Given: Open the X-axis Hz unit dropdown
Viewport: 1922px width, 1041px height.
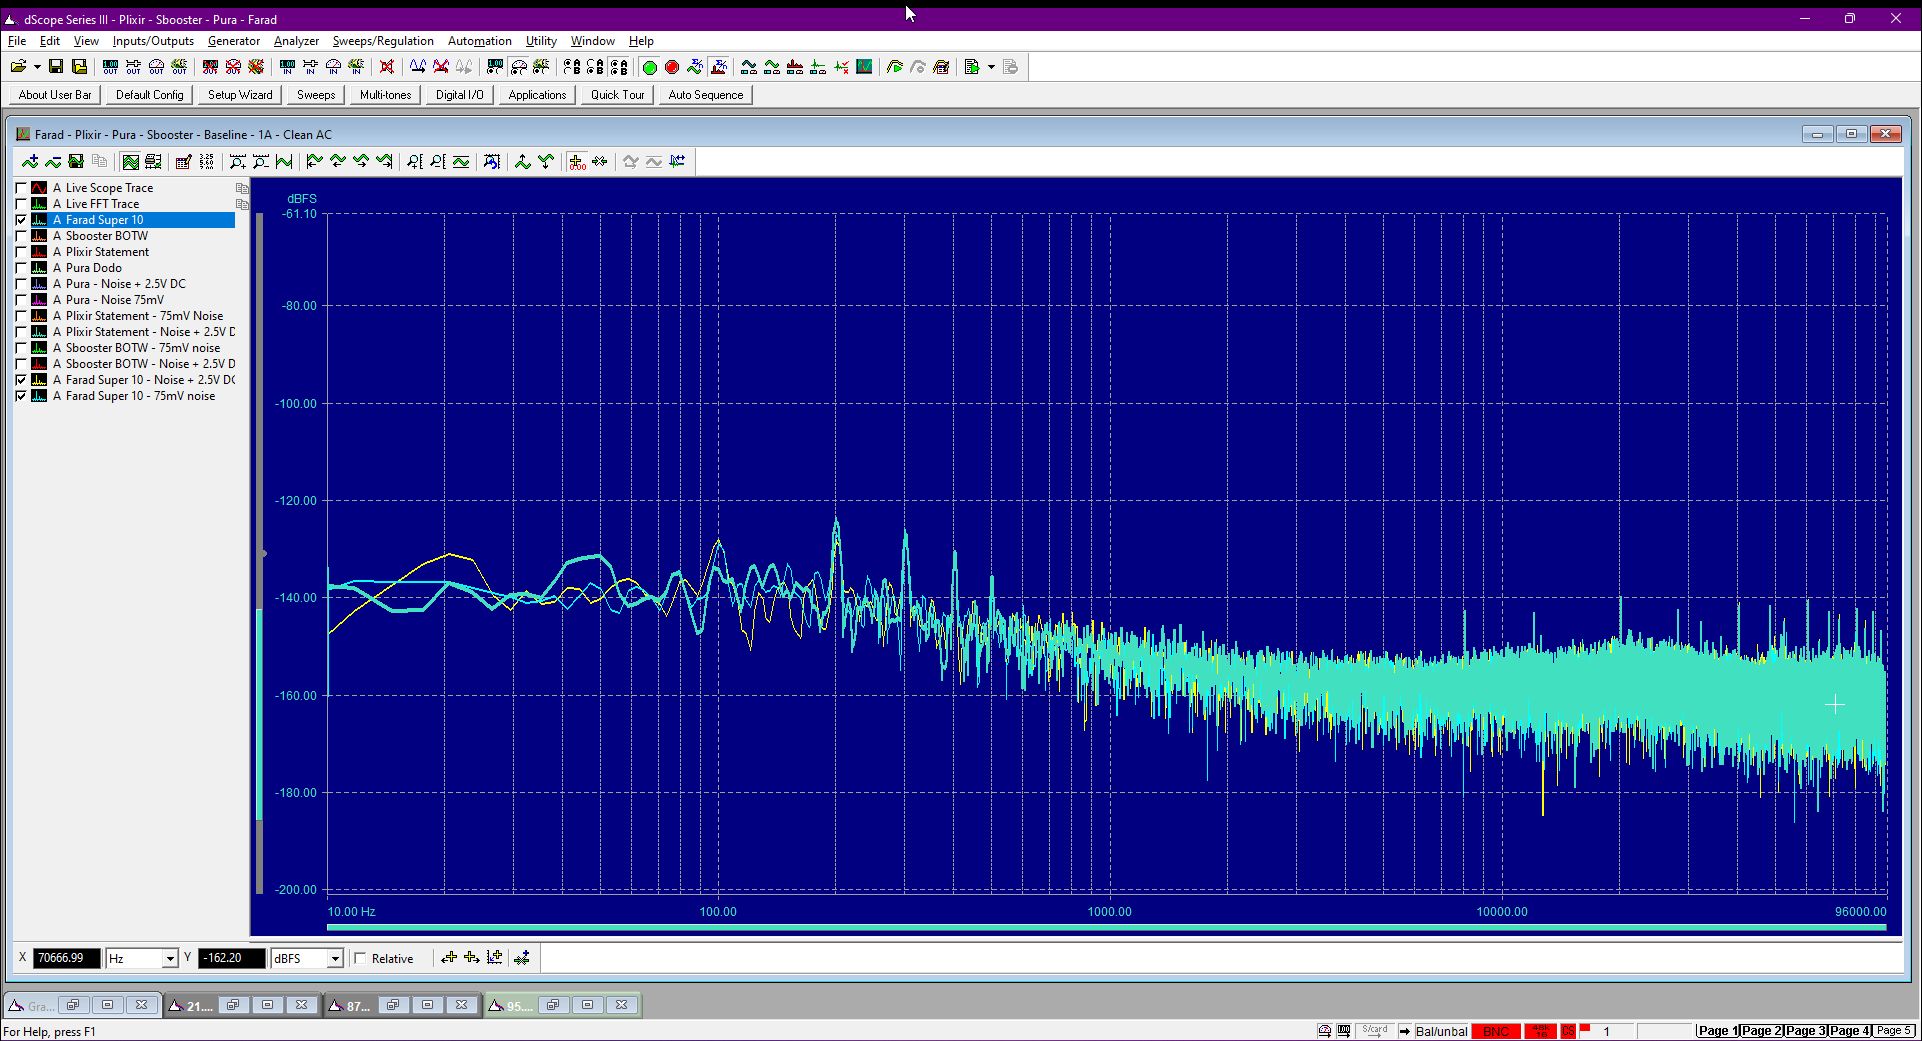Looking at the screenshot, I should pyautogui.click(x=170, y=958).
